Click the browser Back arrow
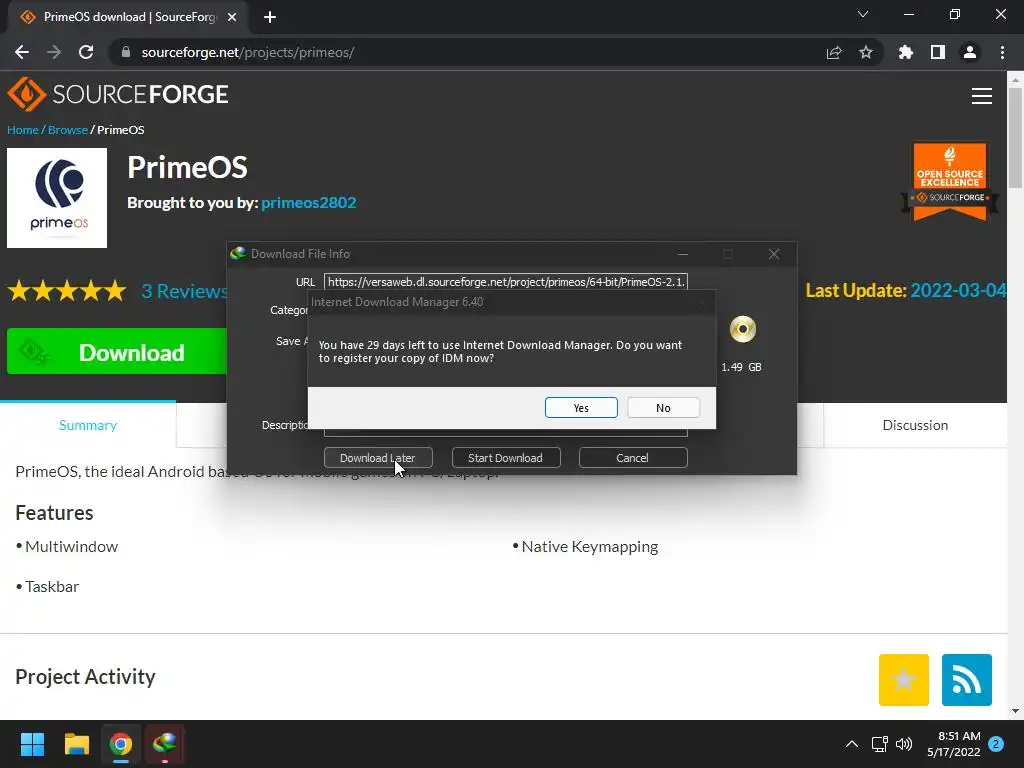This screenshot has width=1024, height=768. click(22, 52)
